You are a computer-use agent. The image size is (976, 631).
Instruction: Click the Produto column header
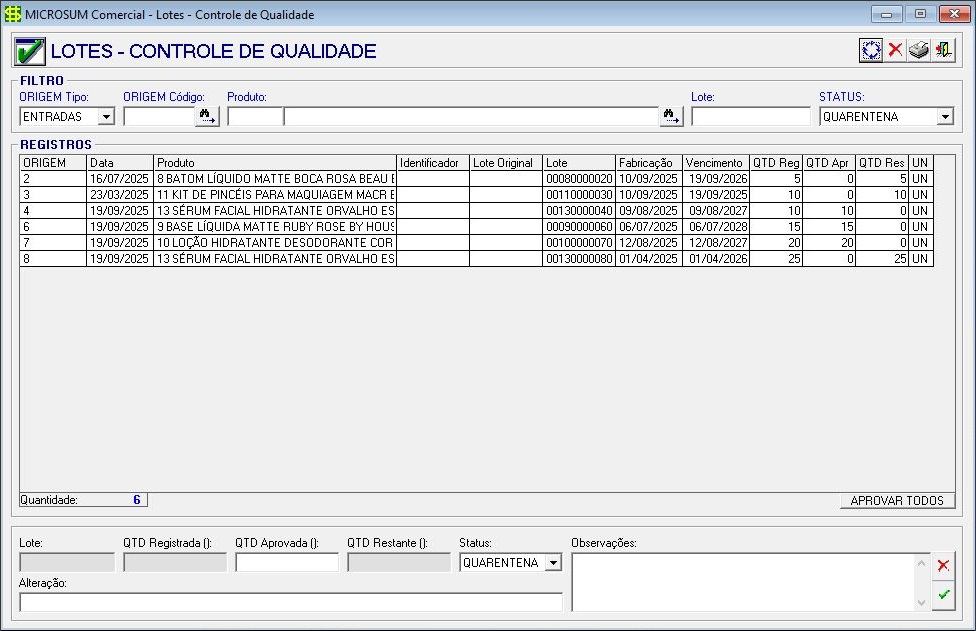point(275,162)
